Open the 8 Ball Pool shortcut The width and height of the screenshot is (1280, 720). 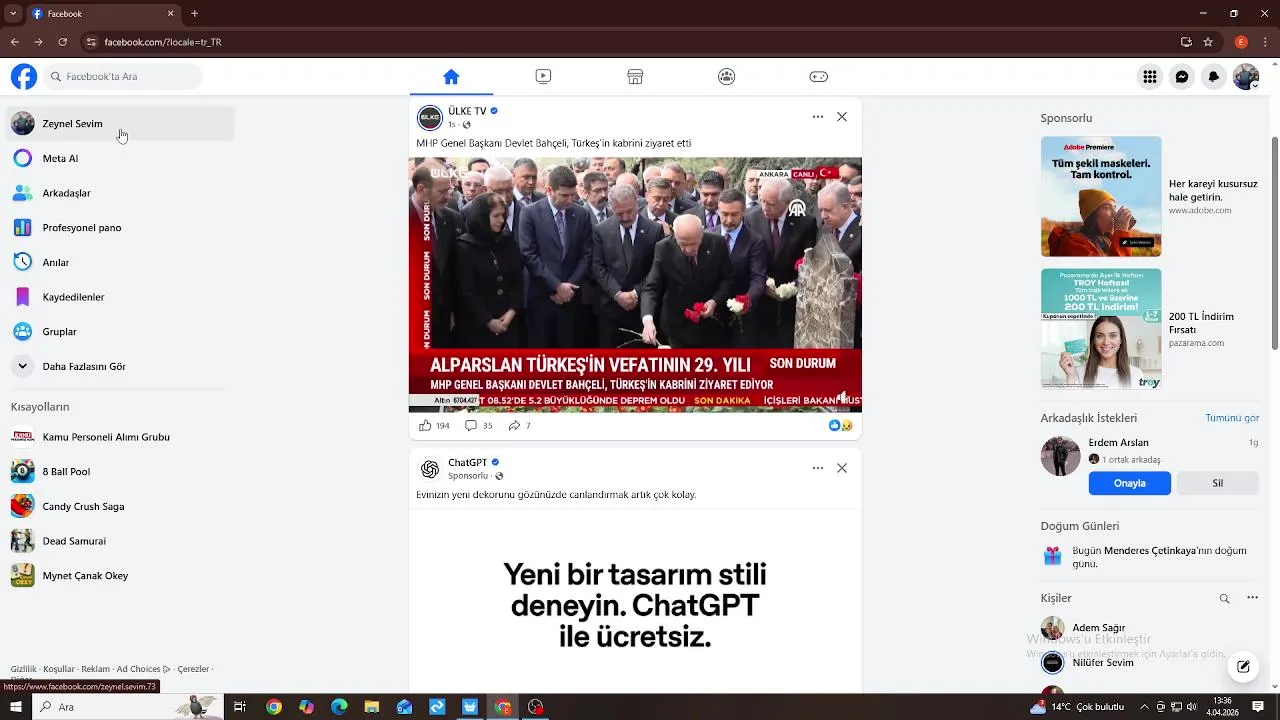(120, 471)
